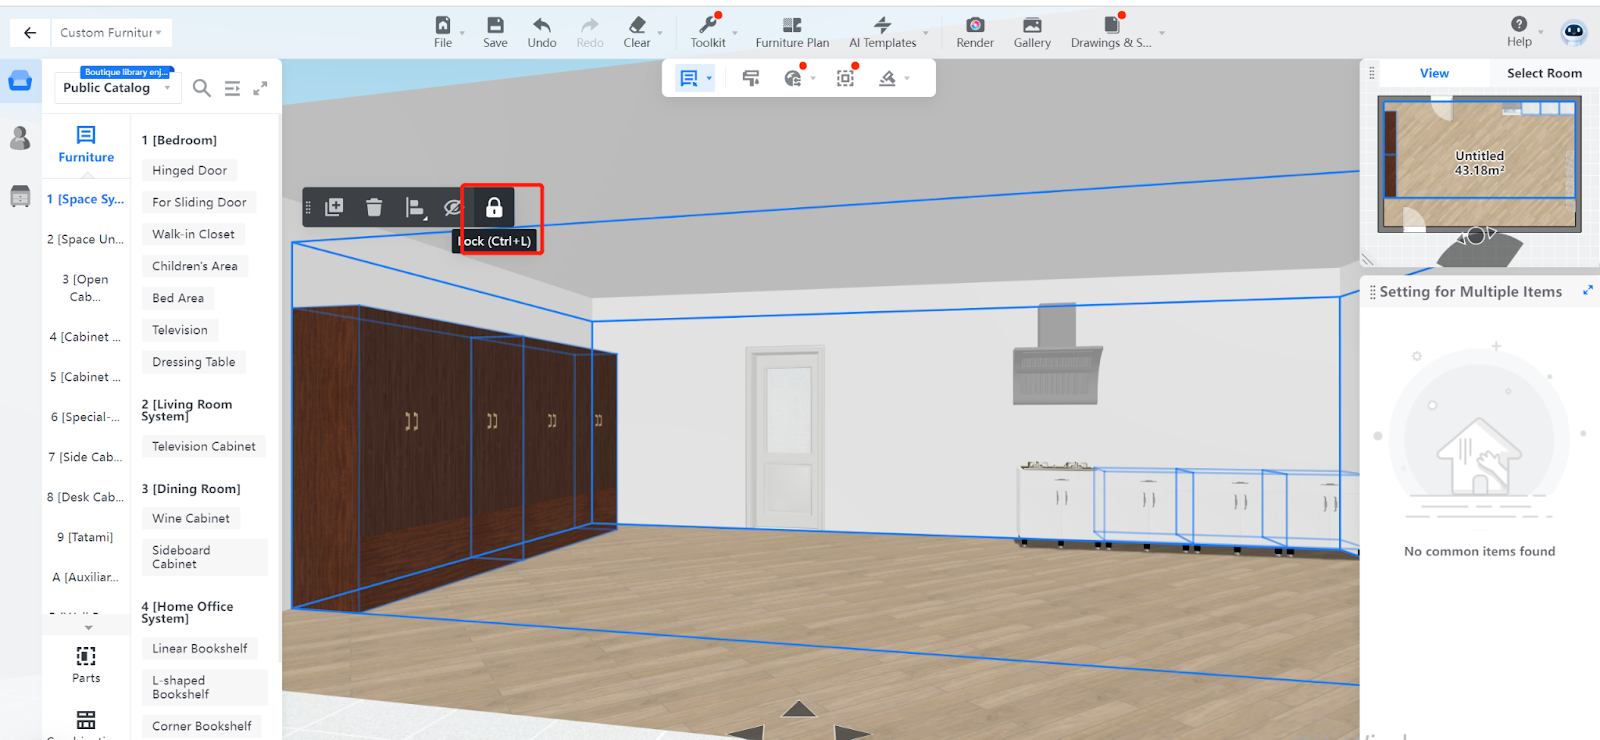Open the Public Catalog dropdown
The image size is (1600, 740).
(116, 88)
